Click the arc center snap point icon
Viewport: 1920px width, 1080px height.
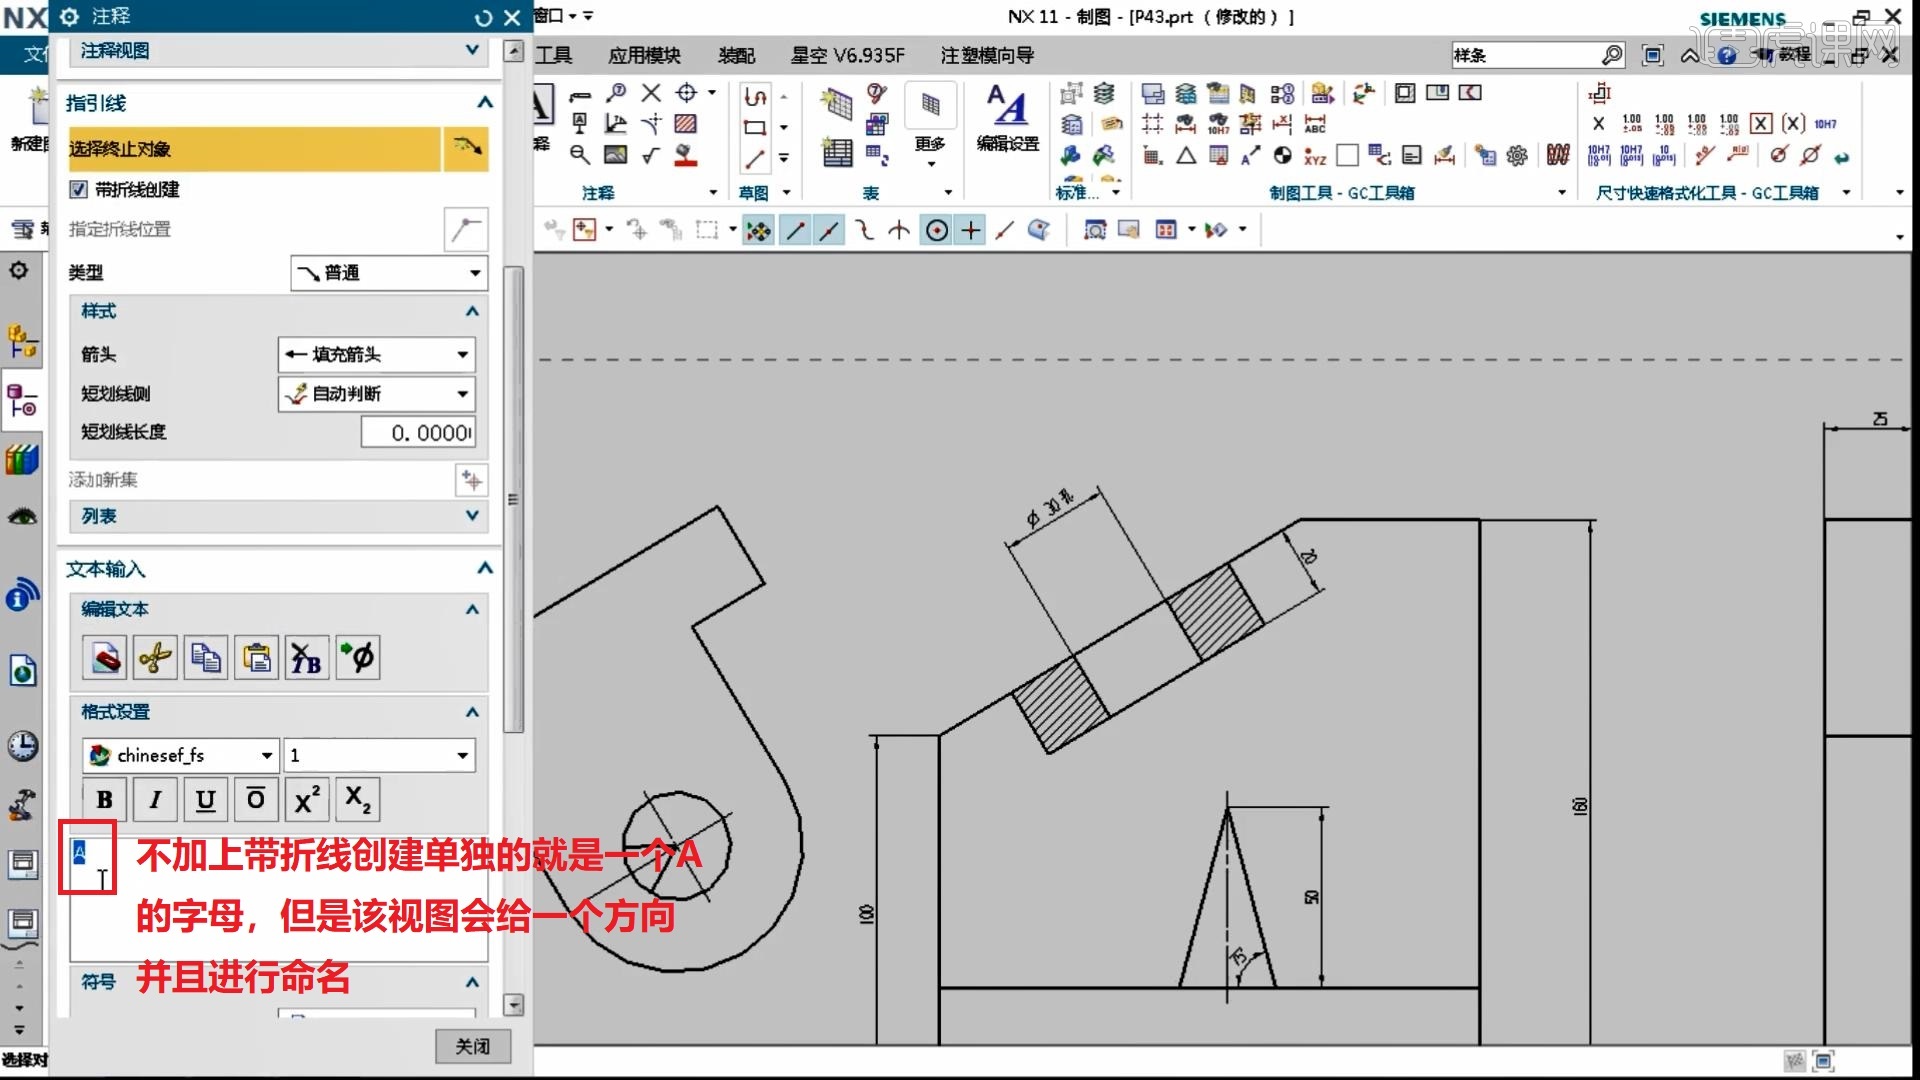click(x=937, y=231)
